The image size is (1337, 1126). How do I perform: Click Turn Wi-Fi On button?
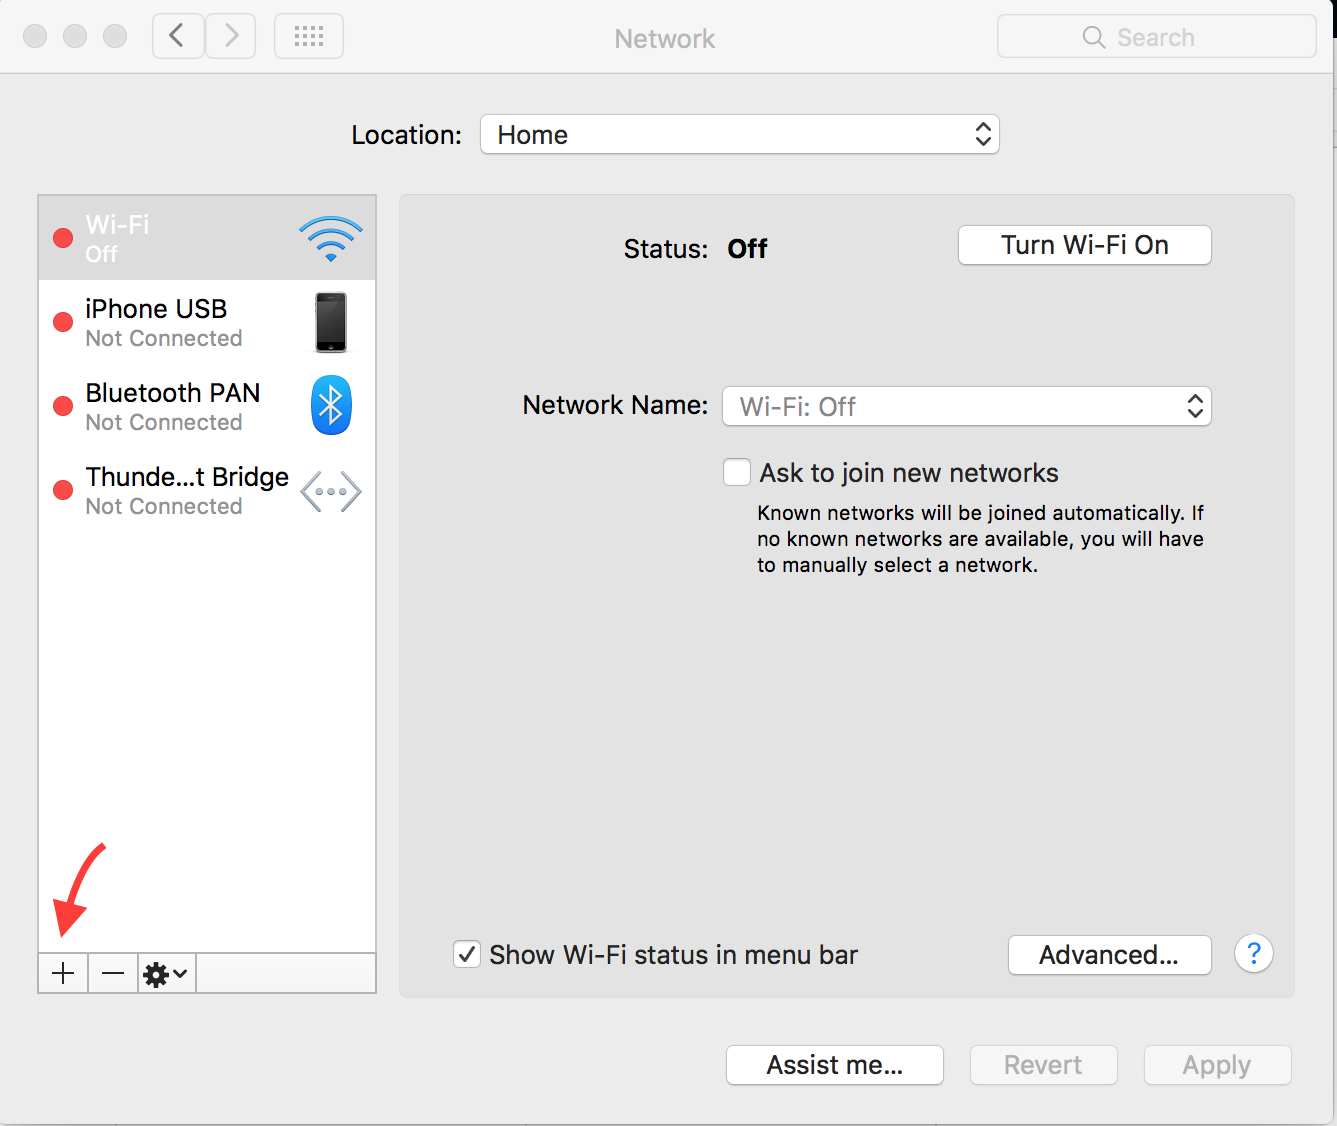click(x=1085, y=245)
